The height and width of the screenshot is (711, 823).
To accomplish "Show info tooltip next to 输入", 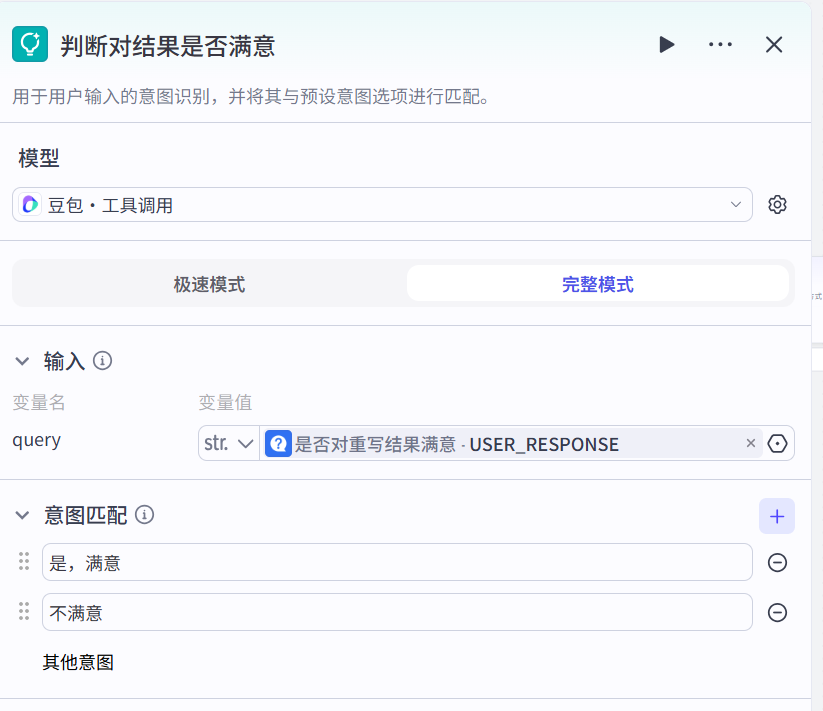I will coord(102,361).
